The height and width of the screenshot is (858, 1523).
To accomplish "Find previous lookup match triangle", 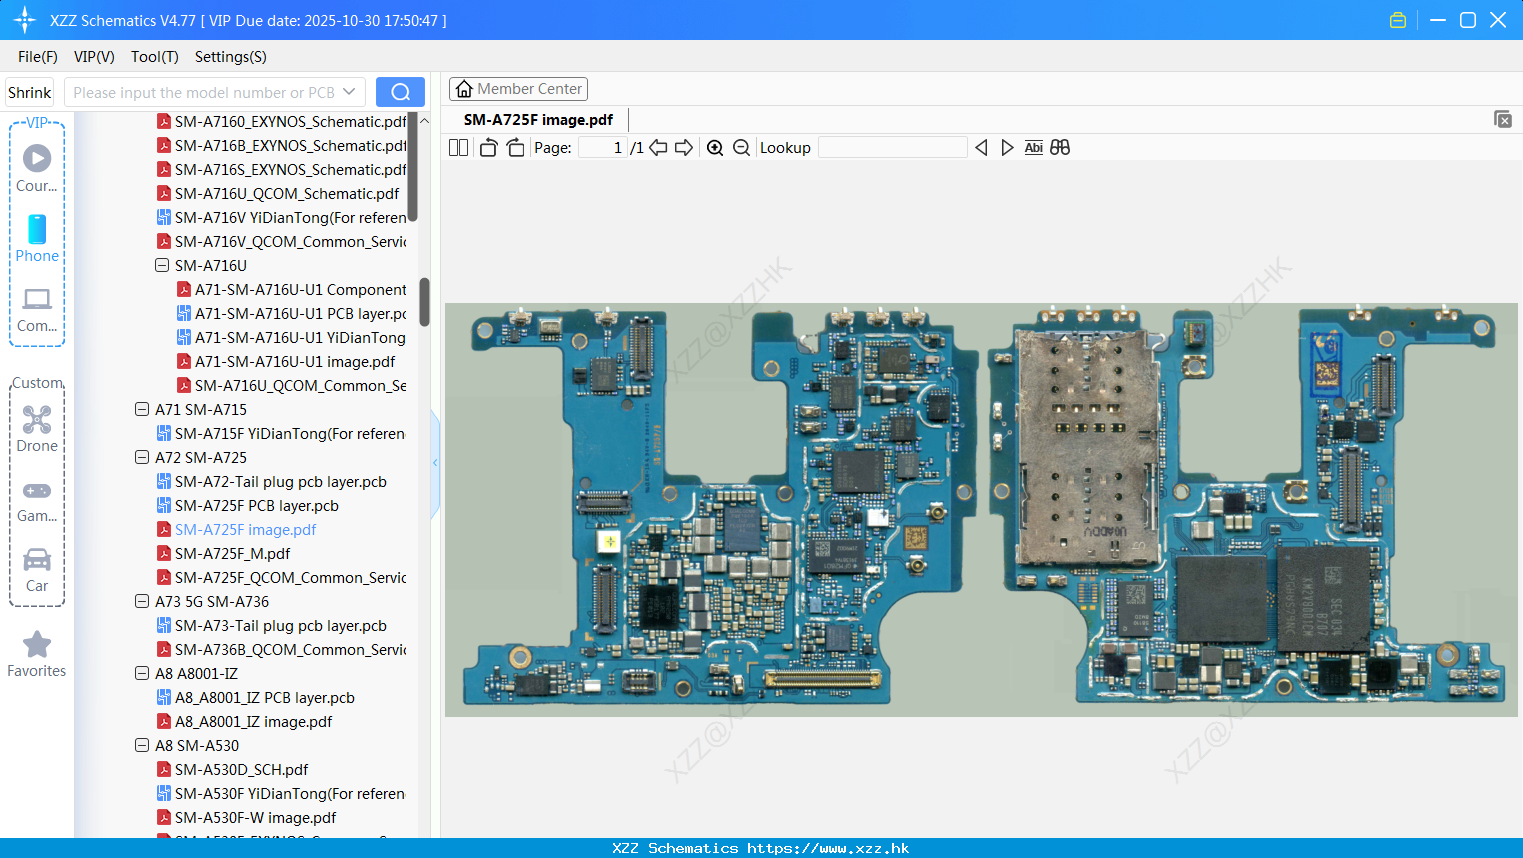I will pos(981,148).
